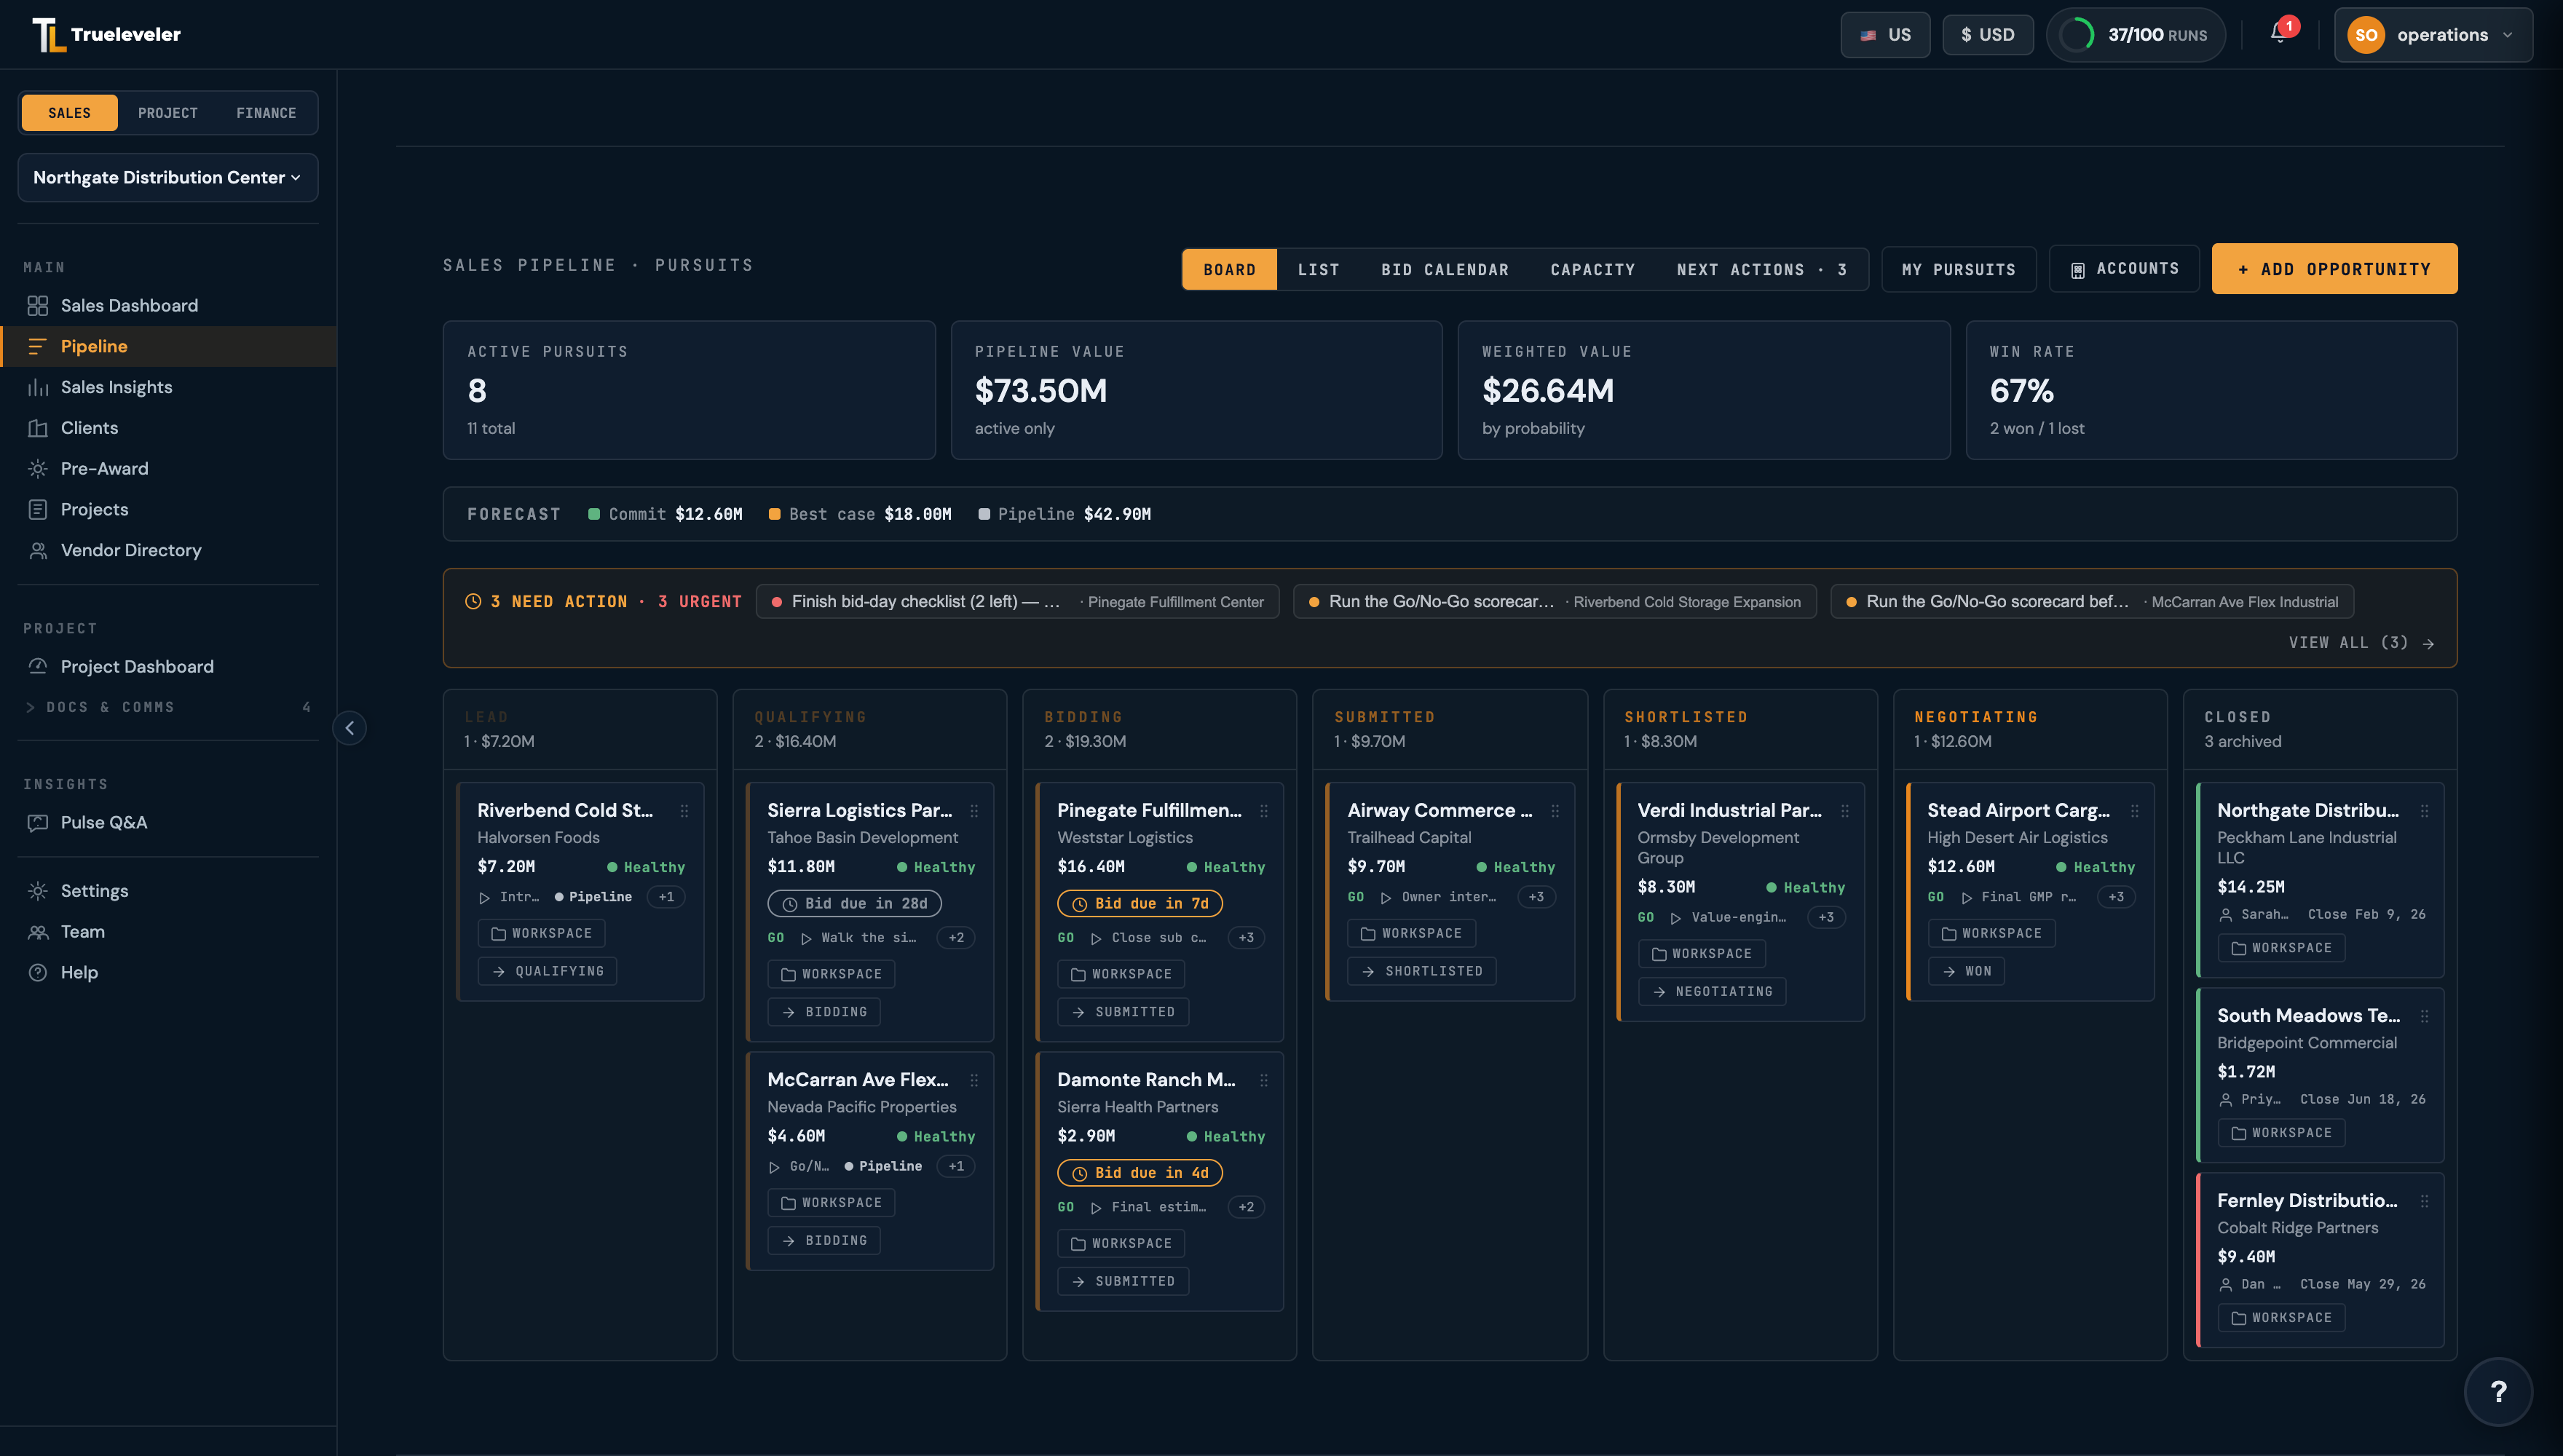Open Workspace for Airway Commerce card
The image size is (2563, 1456).
click(1411, 933)
